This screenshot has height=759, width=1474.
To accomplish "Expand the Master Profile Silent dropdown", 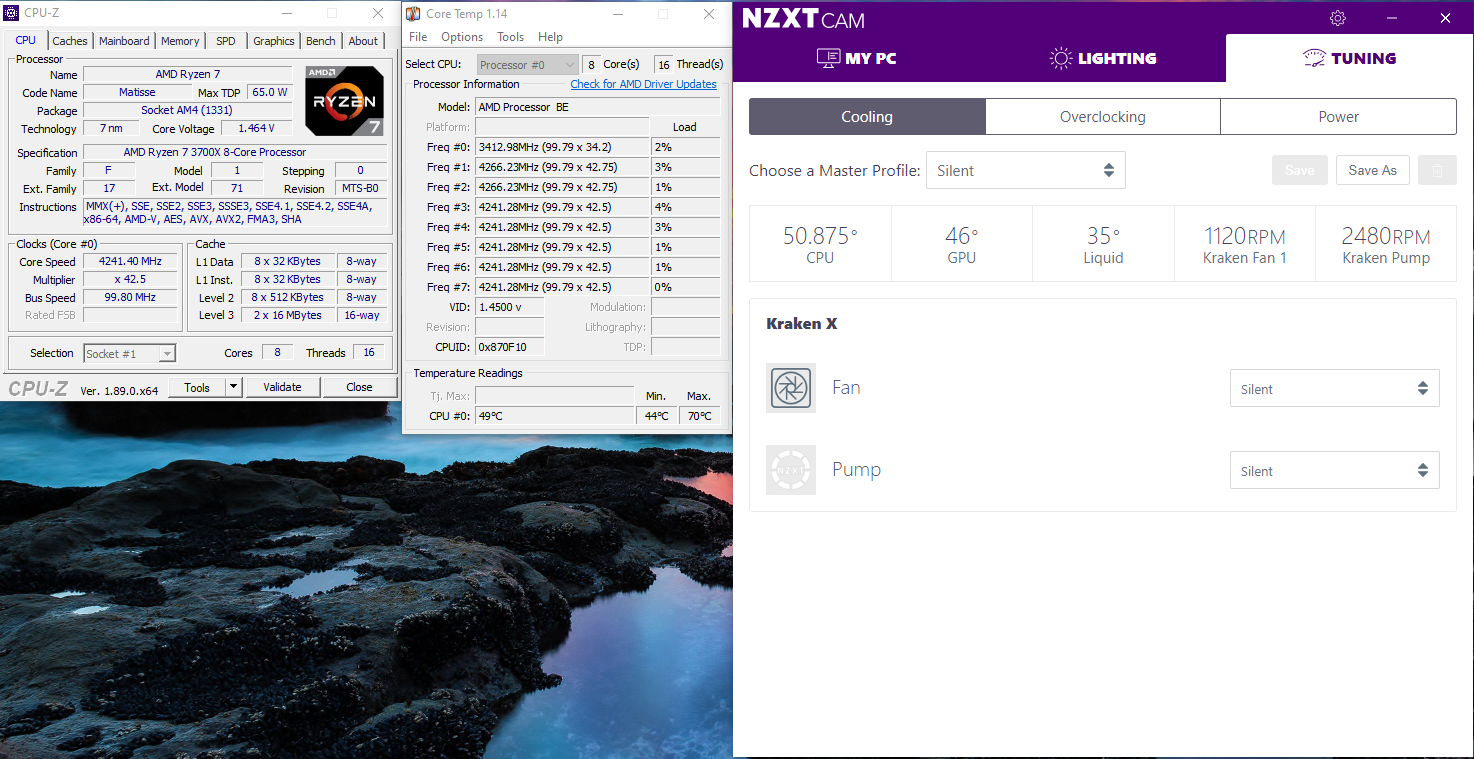I will (x=1026, y=170).
